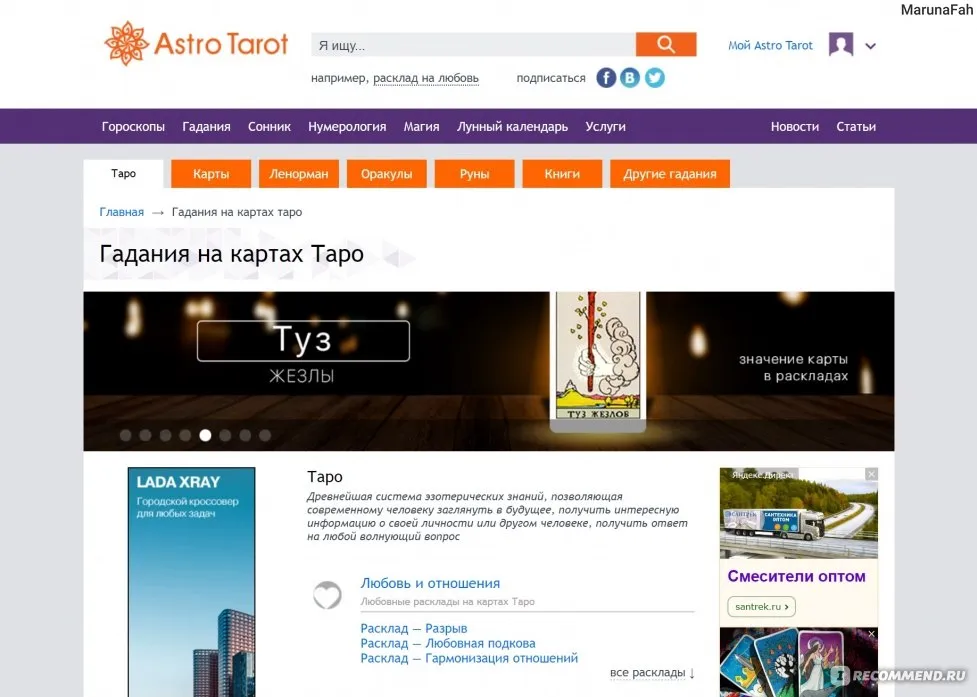Close the tarot cards ad below

(x=871, y=633)
